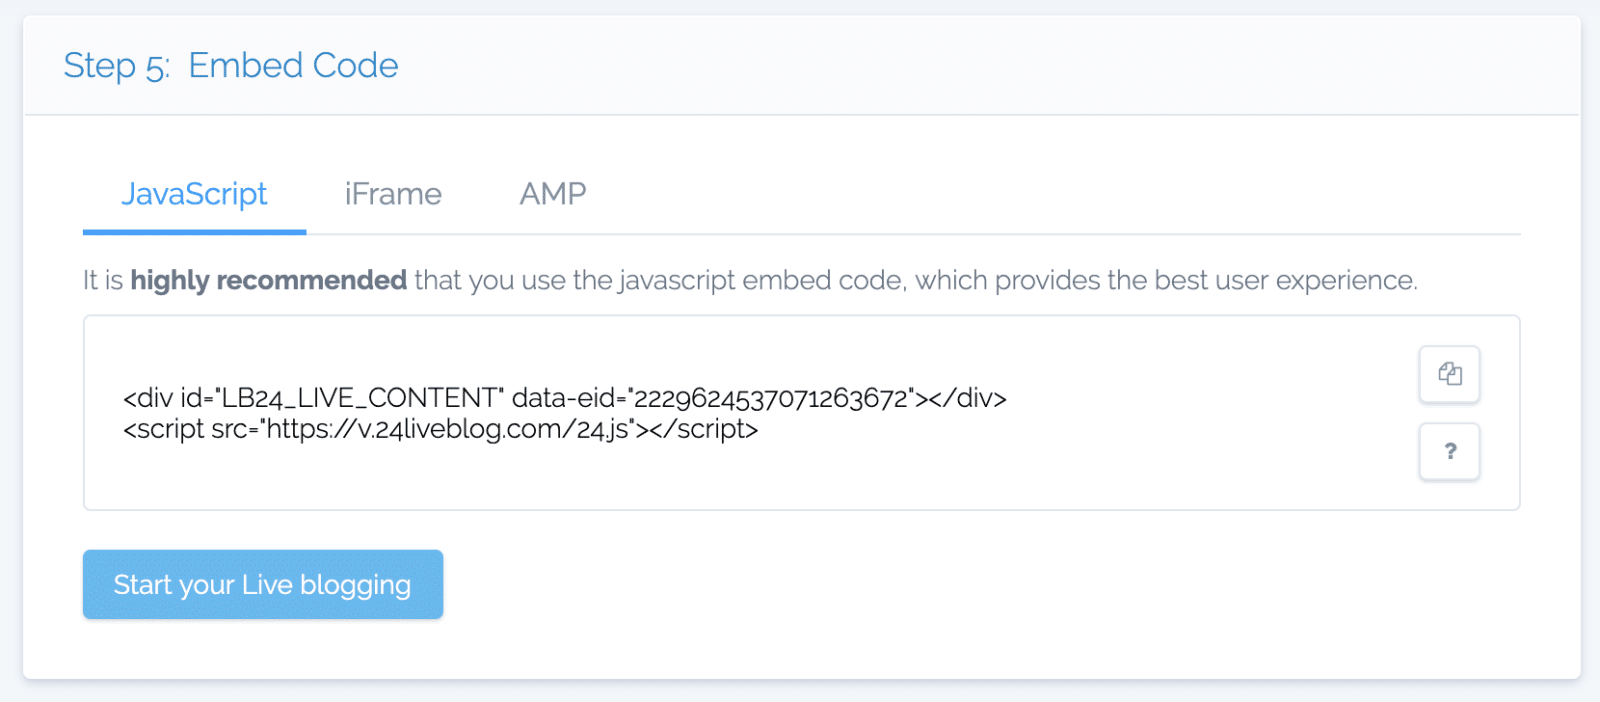
Task: Click the bold 'highly recommended' text
Action: (268, 280)
